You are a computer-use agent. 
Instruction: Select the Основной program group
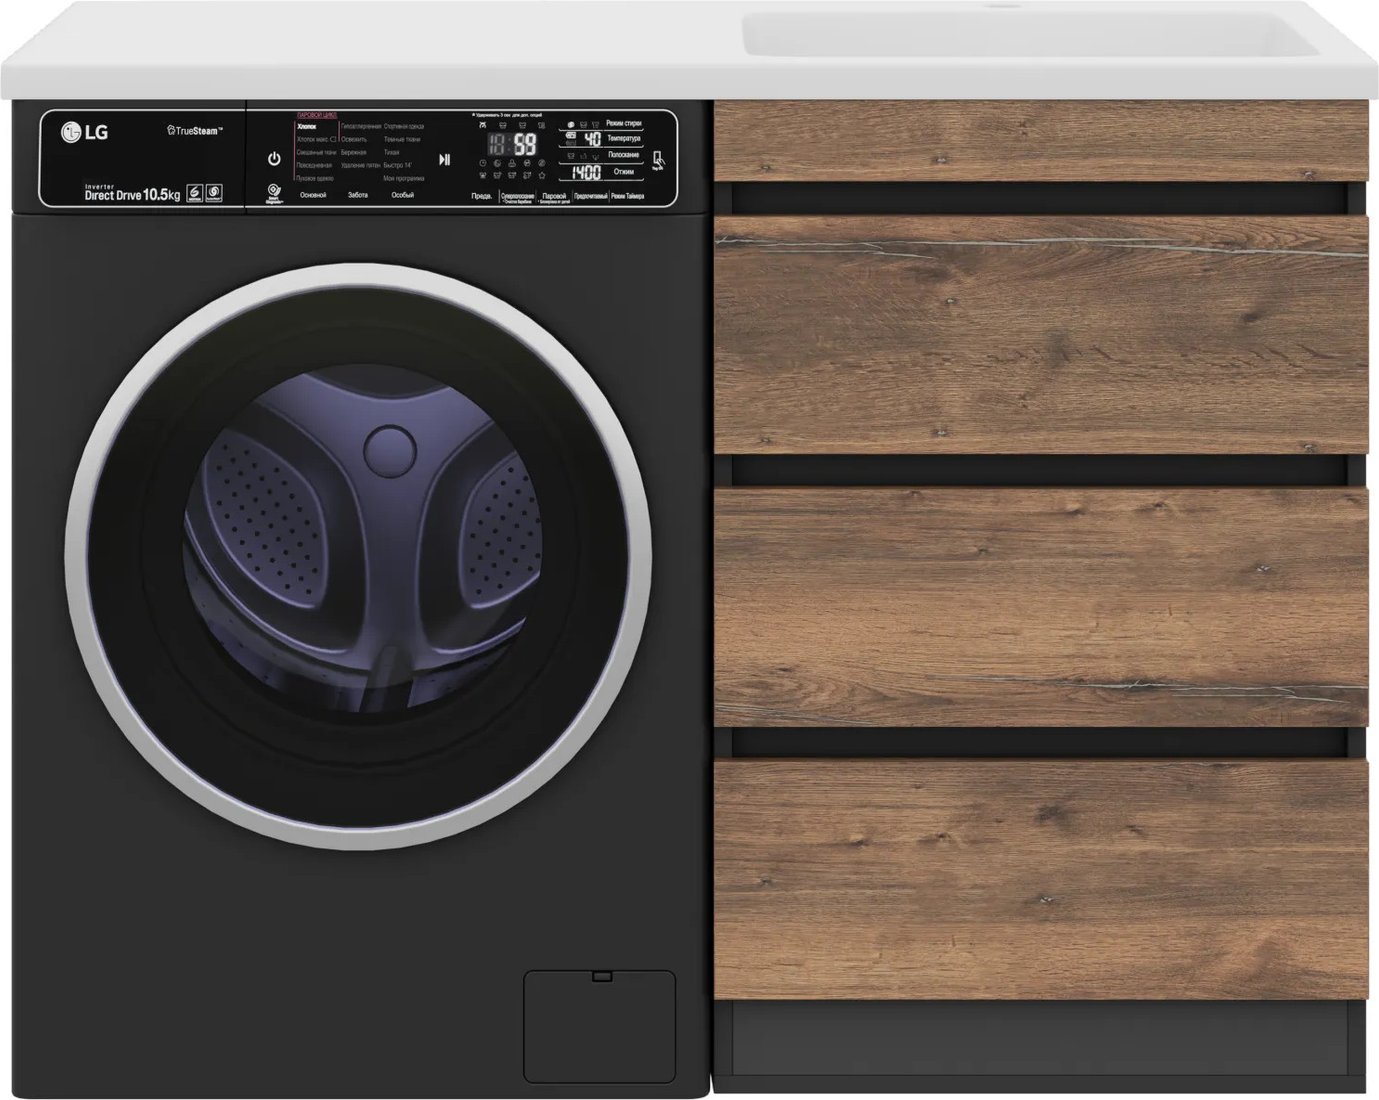(x=313, y=195)
